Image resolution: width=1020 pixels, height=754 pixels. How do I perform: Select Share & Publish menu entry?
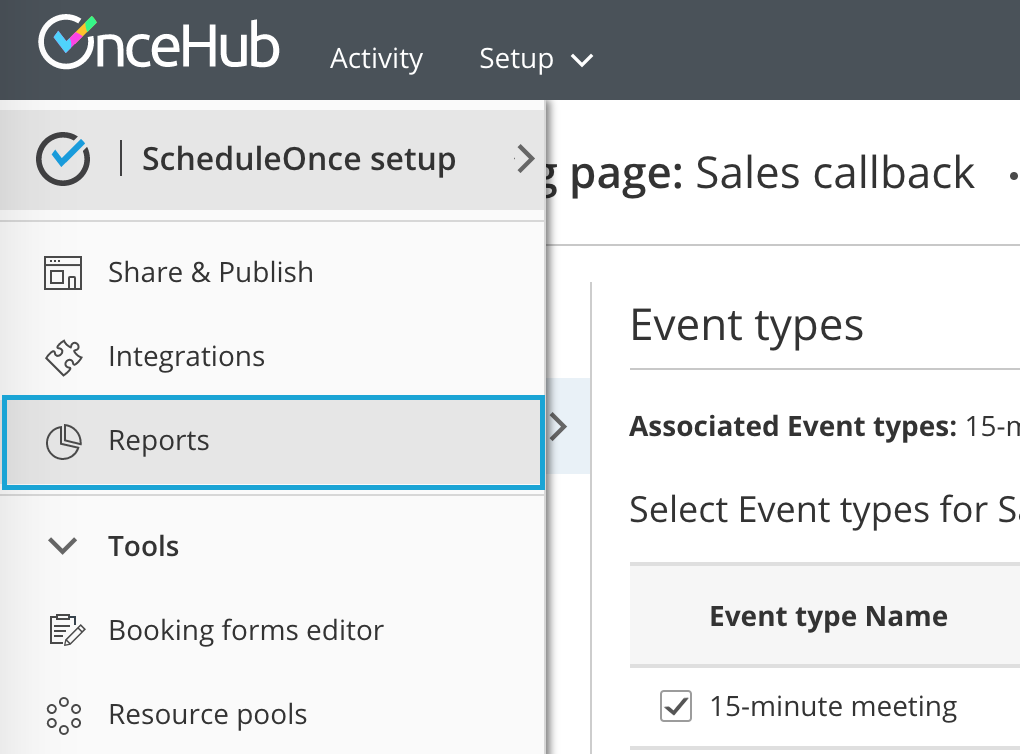[x=210, y=272]
